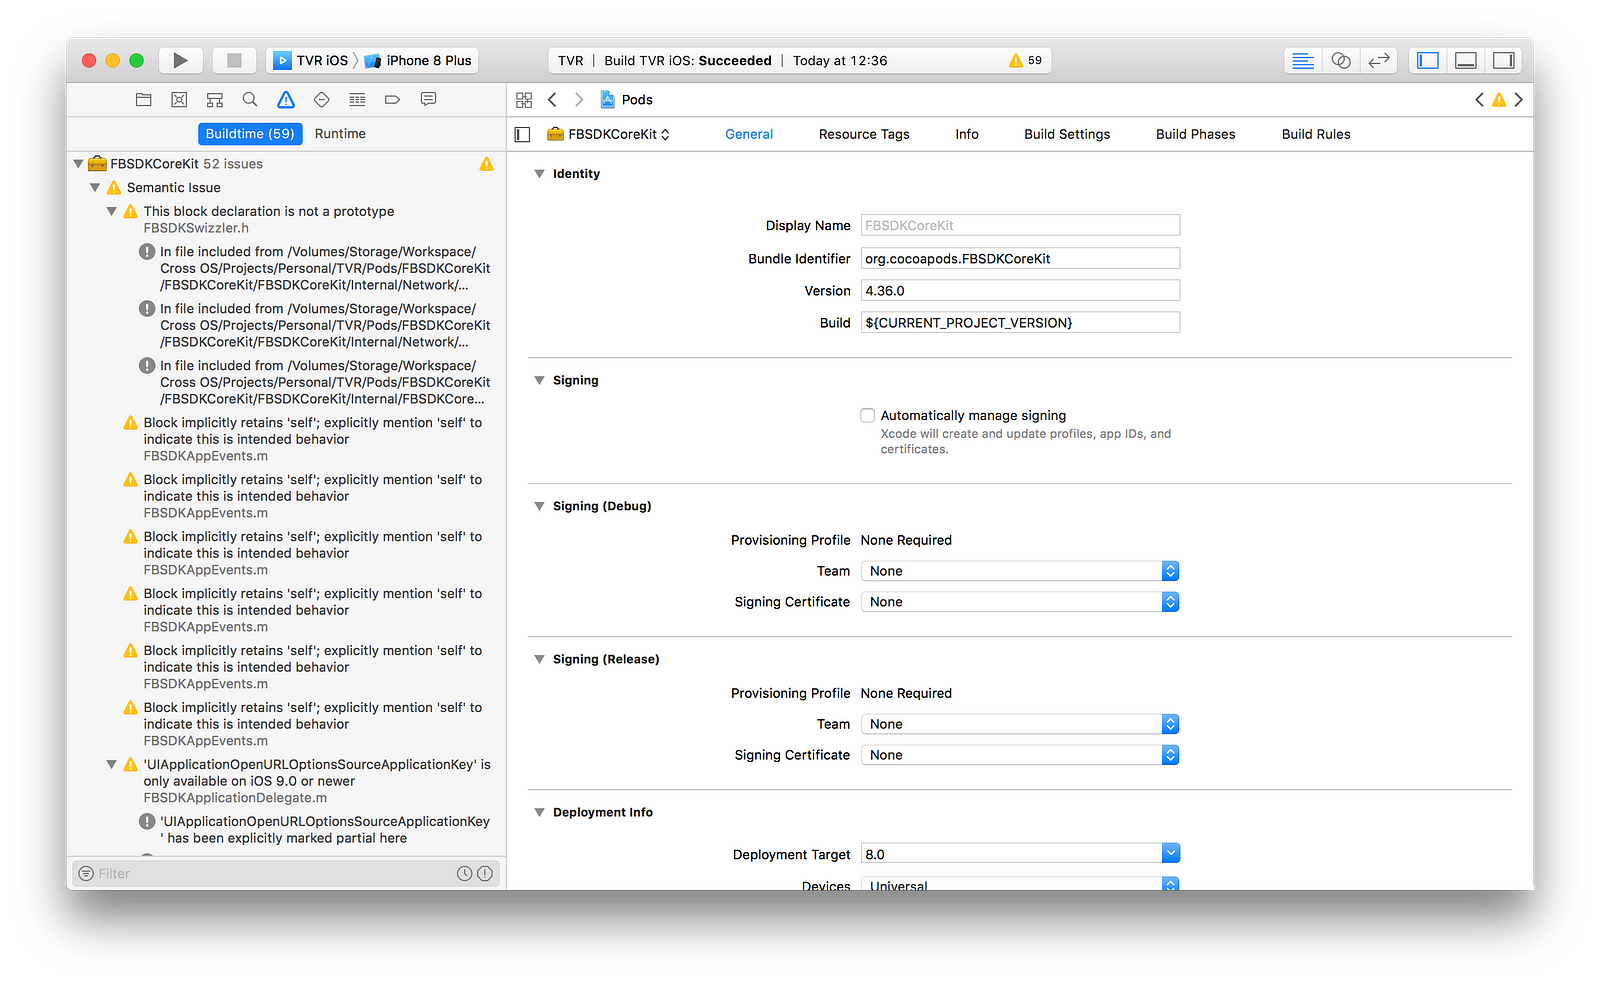Show only errors filter icon
The height and width of the screenshot is (985, 1600).
pos(485,873)
